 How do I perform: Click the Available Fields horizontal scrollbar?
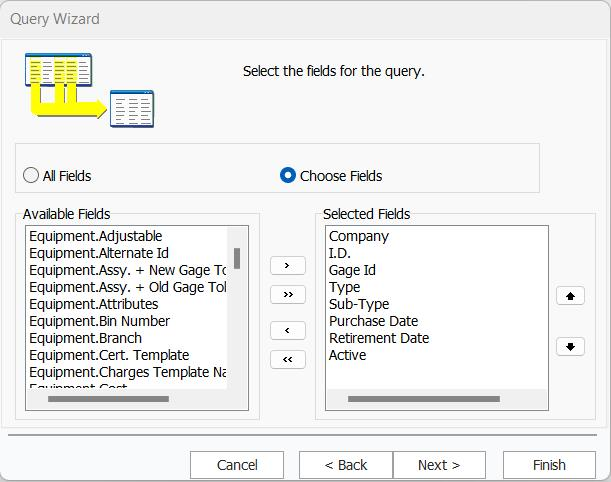tap(108, 399)
